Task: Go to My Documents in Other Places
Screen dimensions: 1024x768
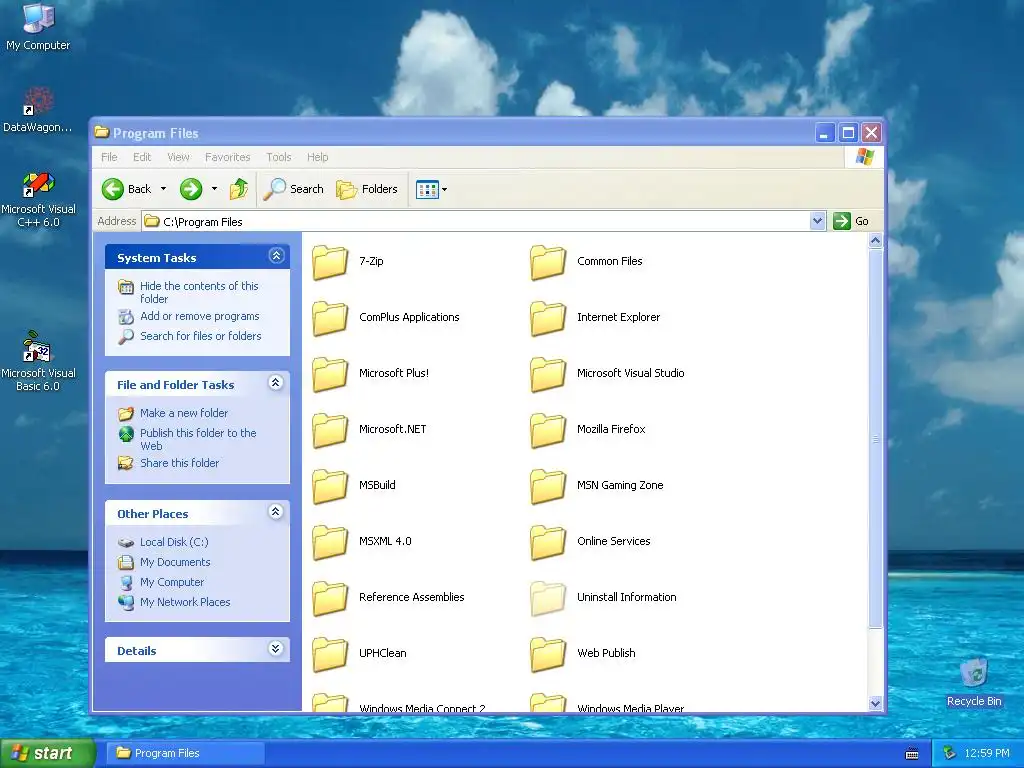Action: click(x=175, y=562)
